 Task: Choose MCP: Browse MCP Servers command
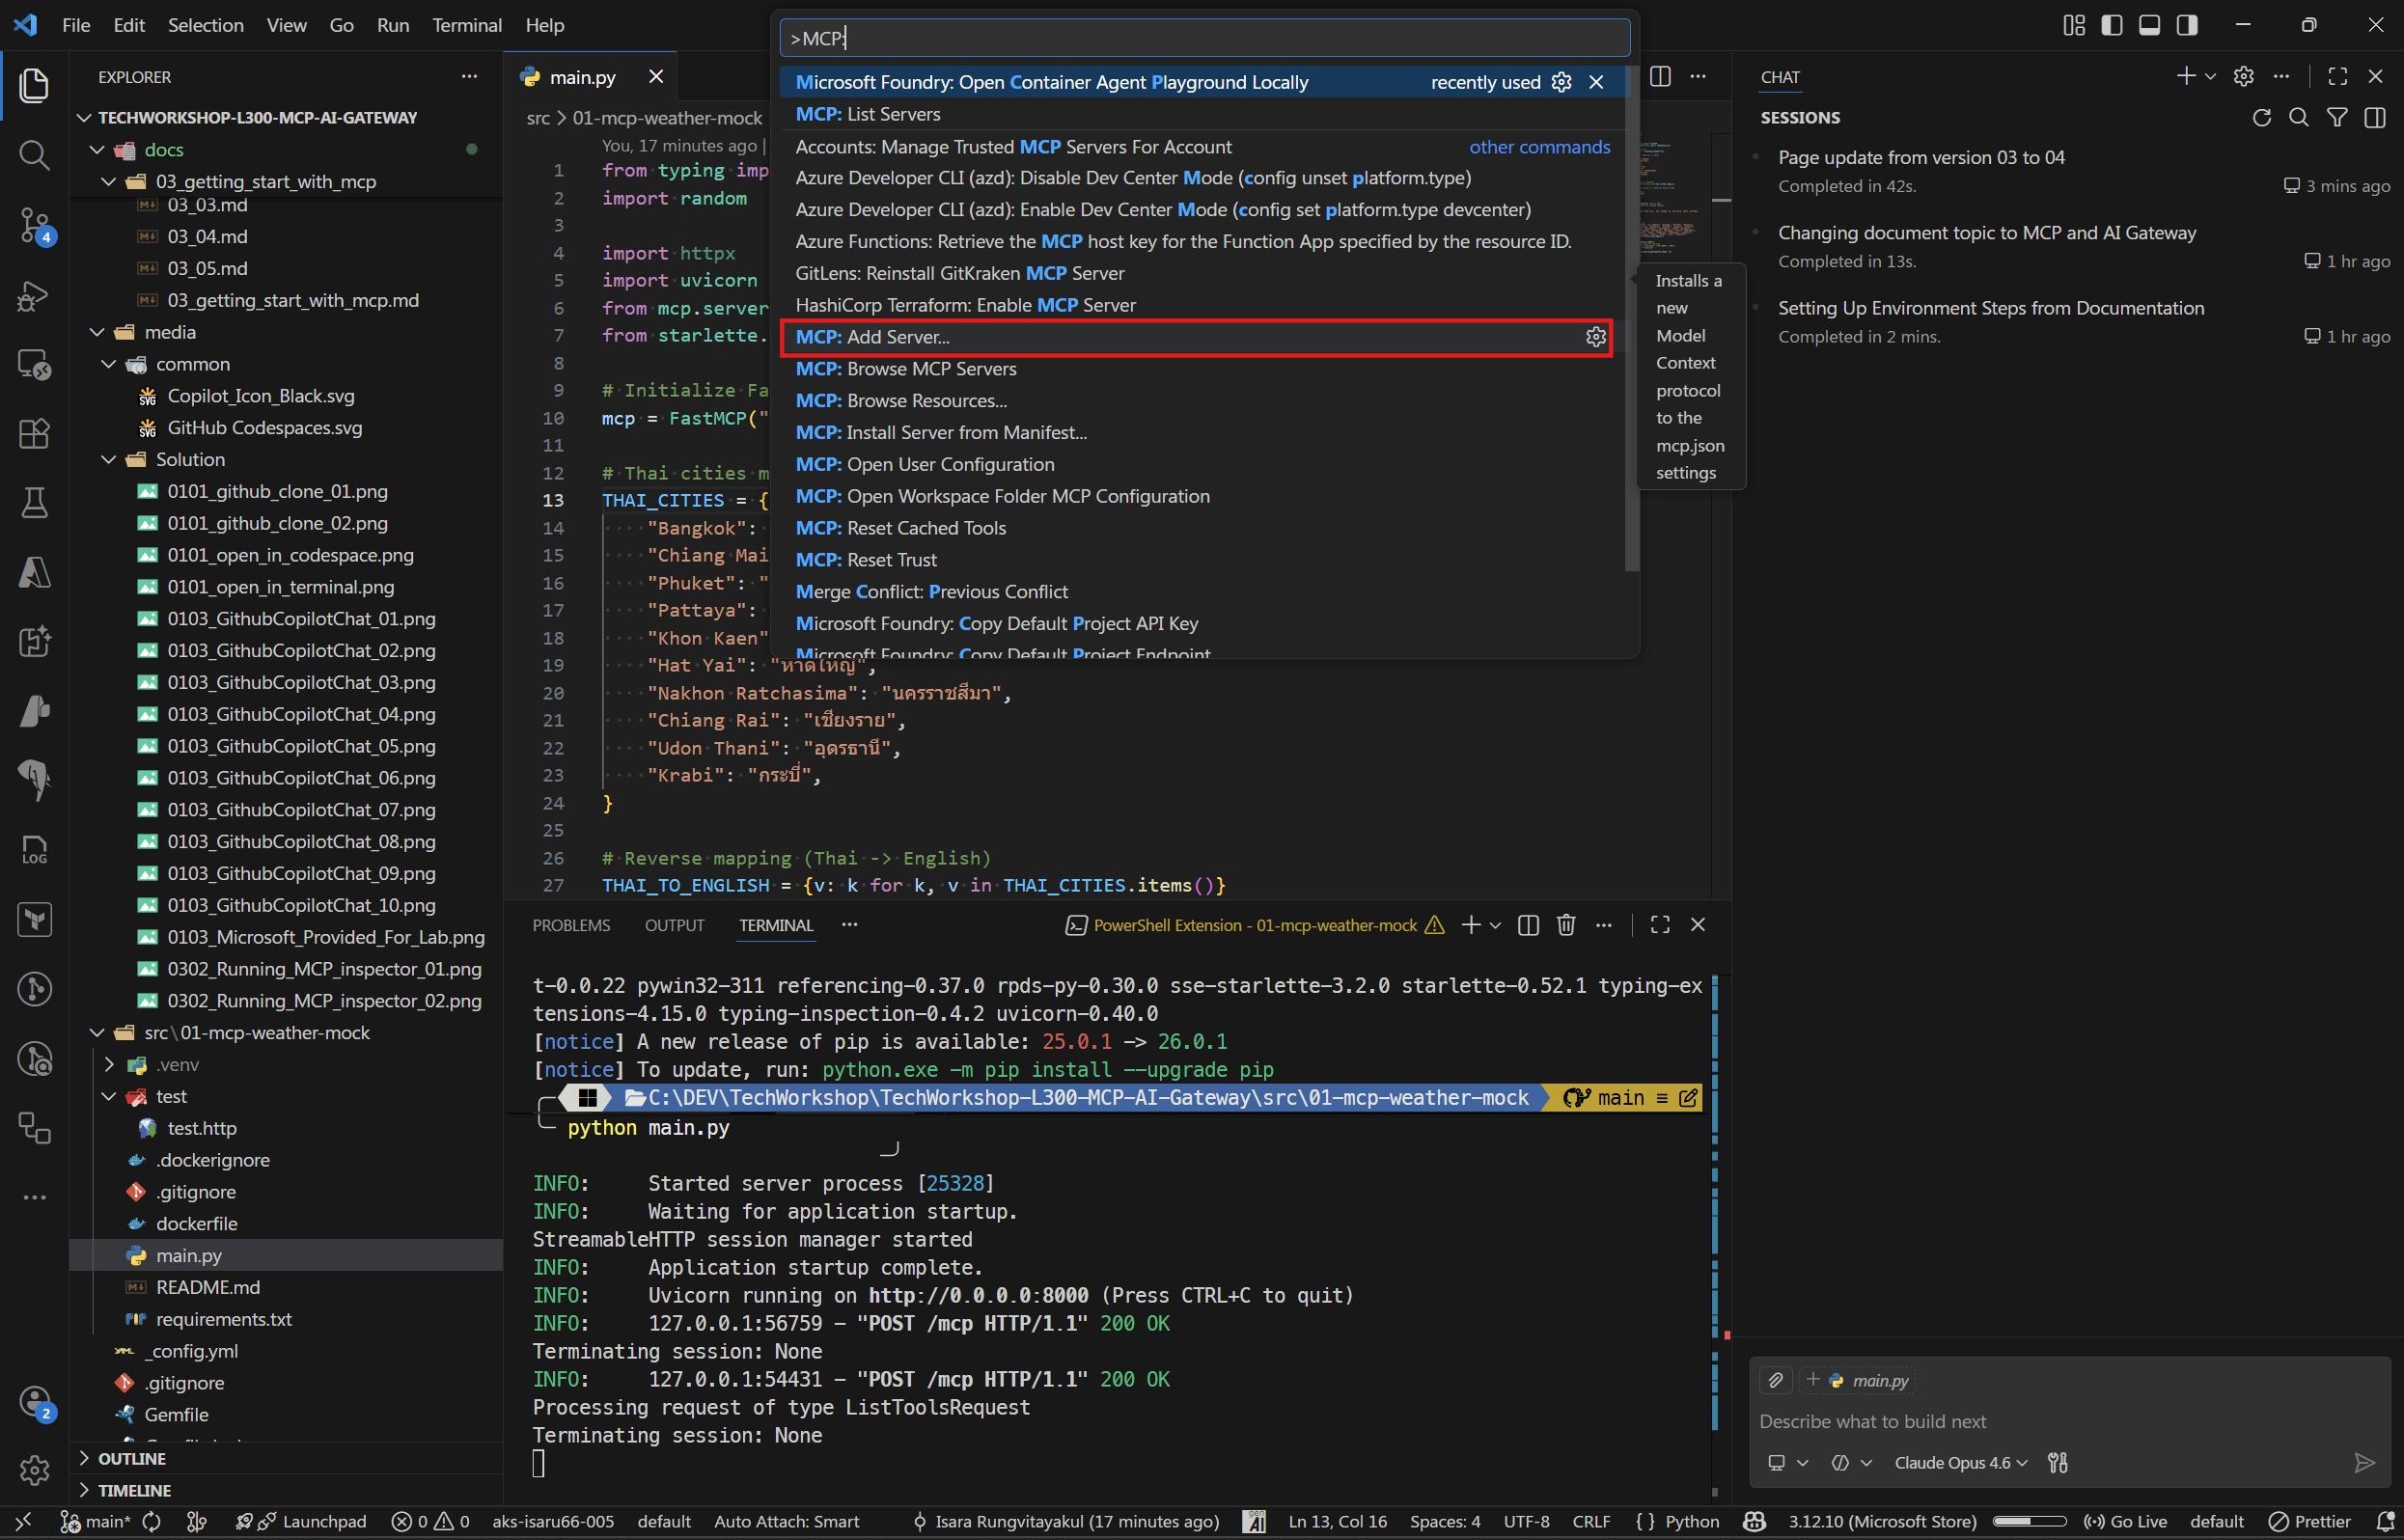tap(1203, 369)
